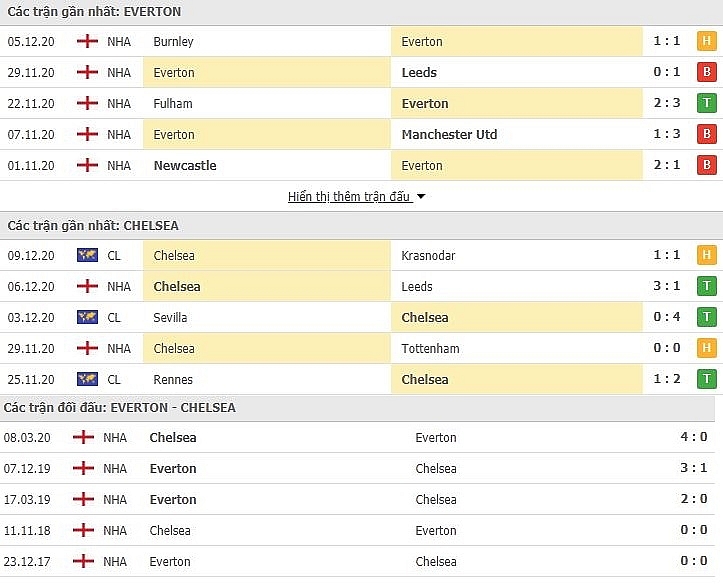Click the green T badge for Fulham–Everton
The image size is (723, 584).
[x=706, y=103]
